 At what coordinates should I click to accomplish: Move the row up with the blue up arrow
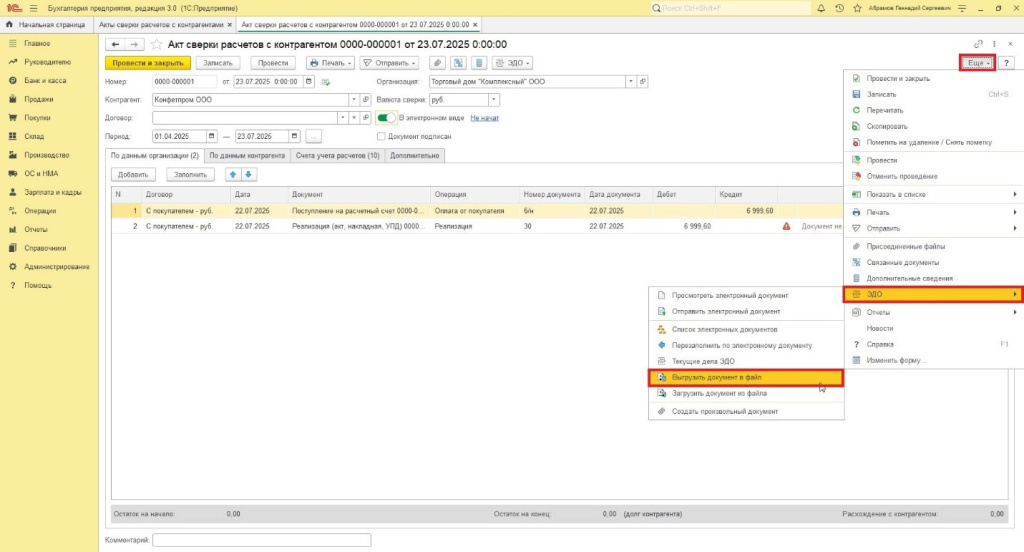(x=233, y=174)
